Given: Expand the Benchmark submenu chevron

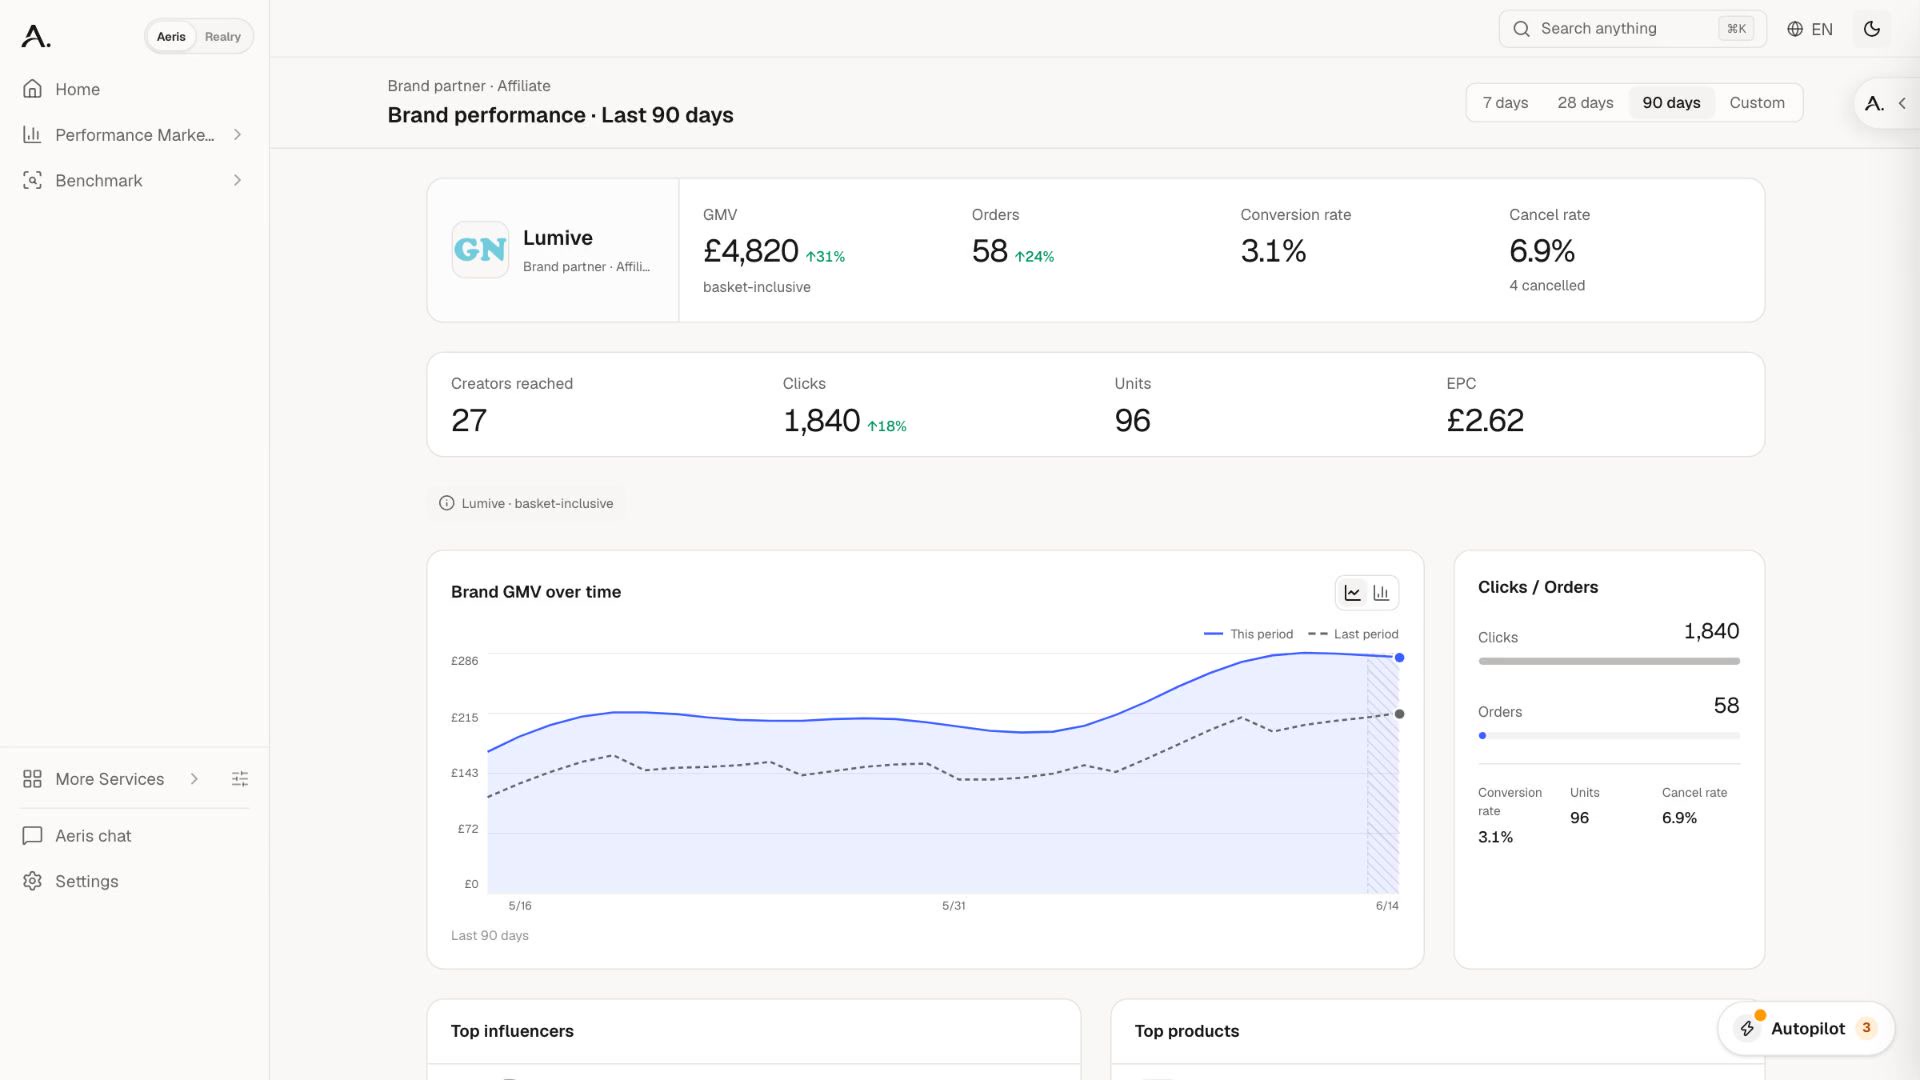Looking at the screenshot, I should [237, 181].
